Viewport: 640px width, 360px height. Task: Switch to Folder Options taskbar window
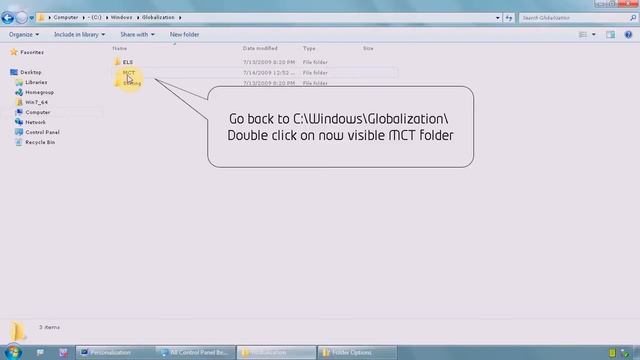[357, 352]
